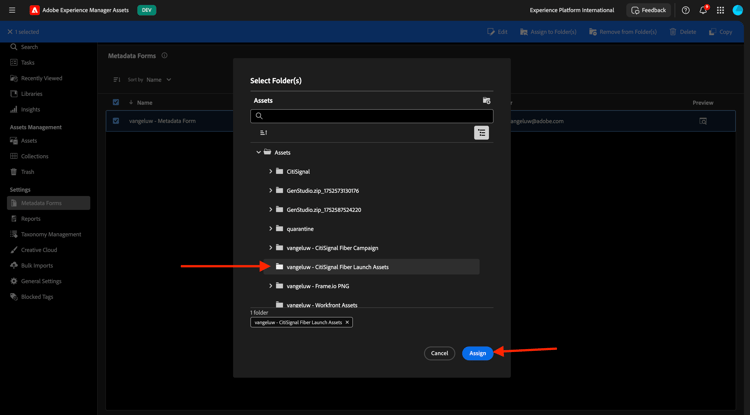Select the quarantine folder row

[x=371, y=229]
